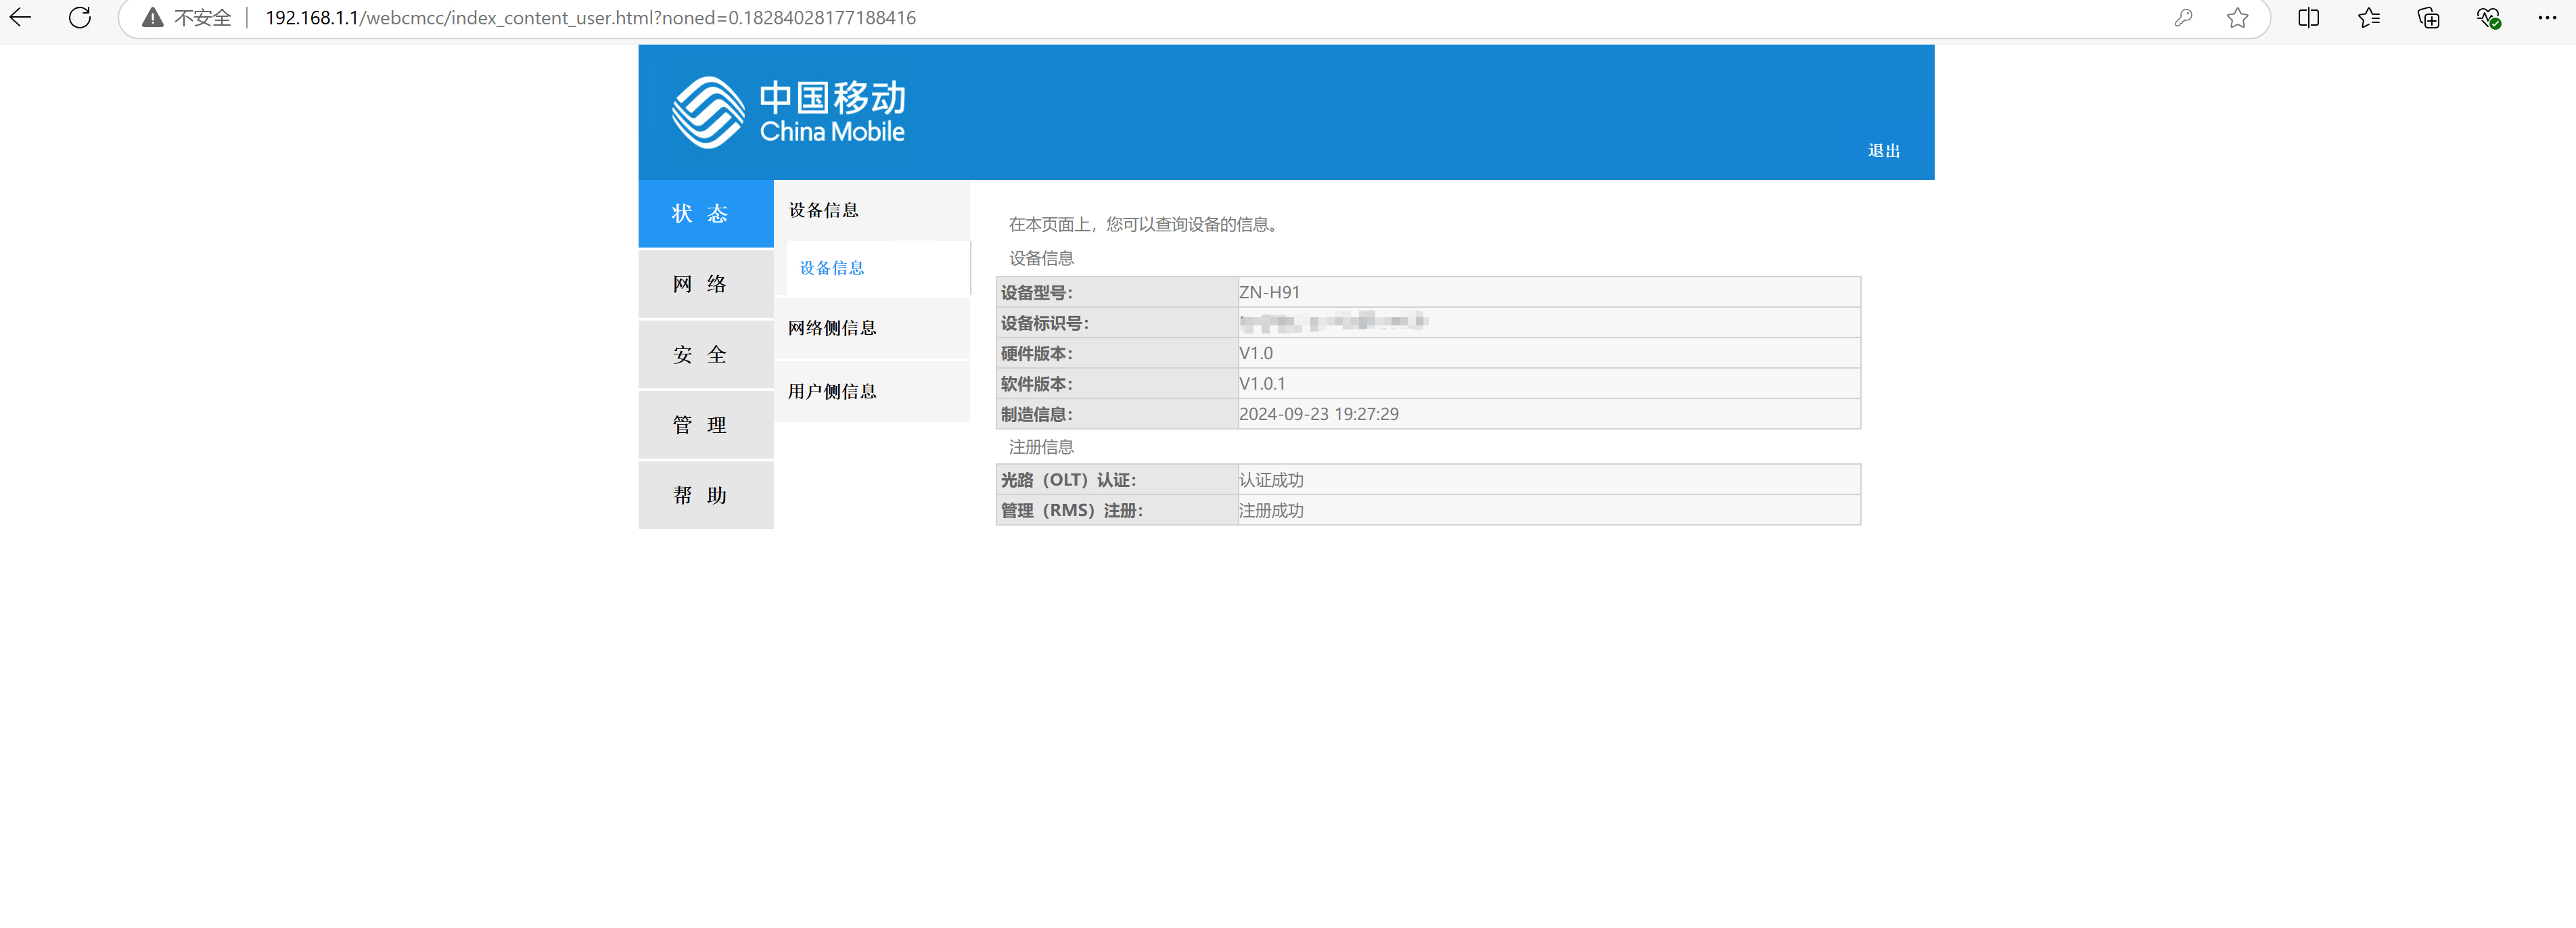Viewport: 2576px width, 928px height.
Task: Open browser settings and more menu
Action: [2547, 18]
